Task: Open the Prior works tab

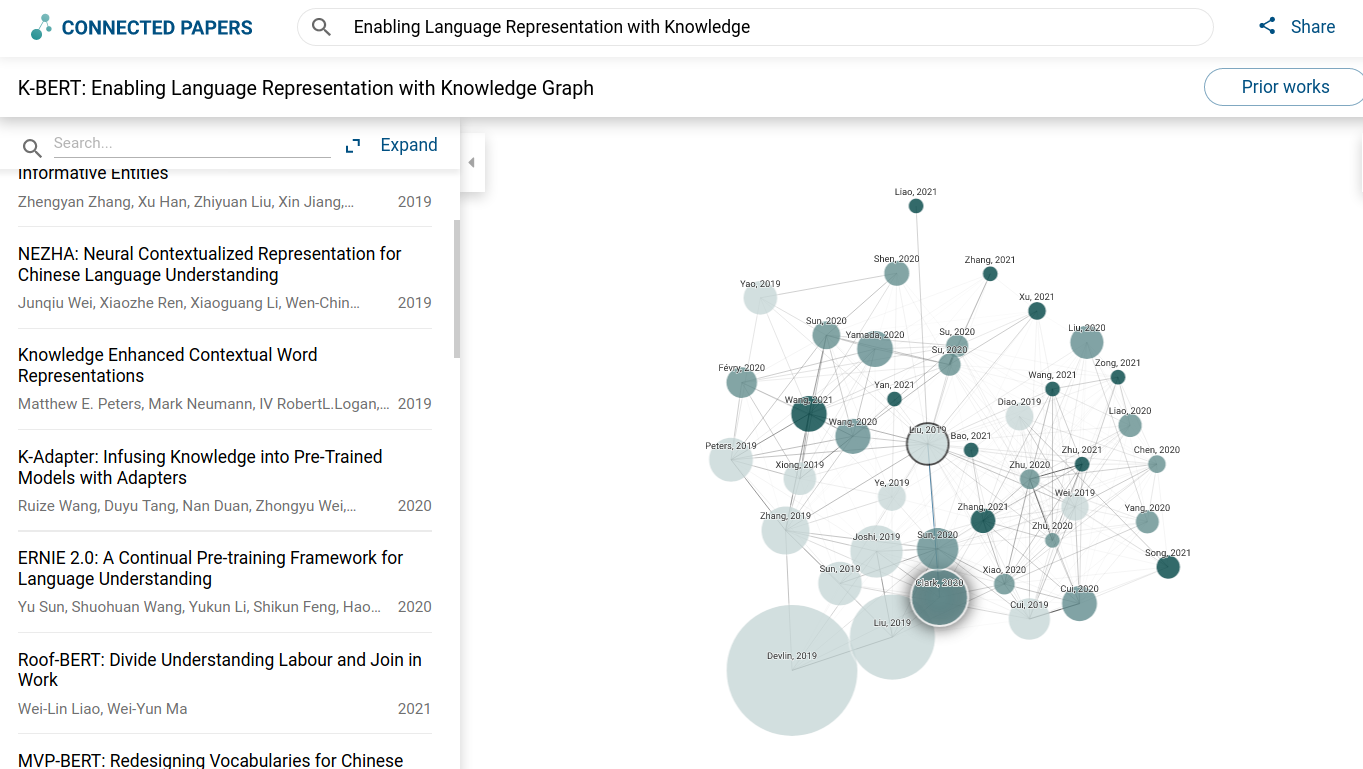Action: click(1284, 87)
